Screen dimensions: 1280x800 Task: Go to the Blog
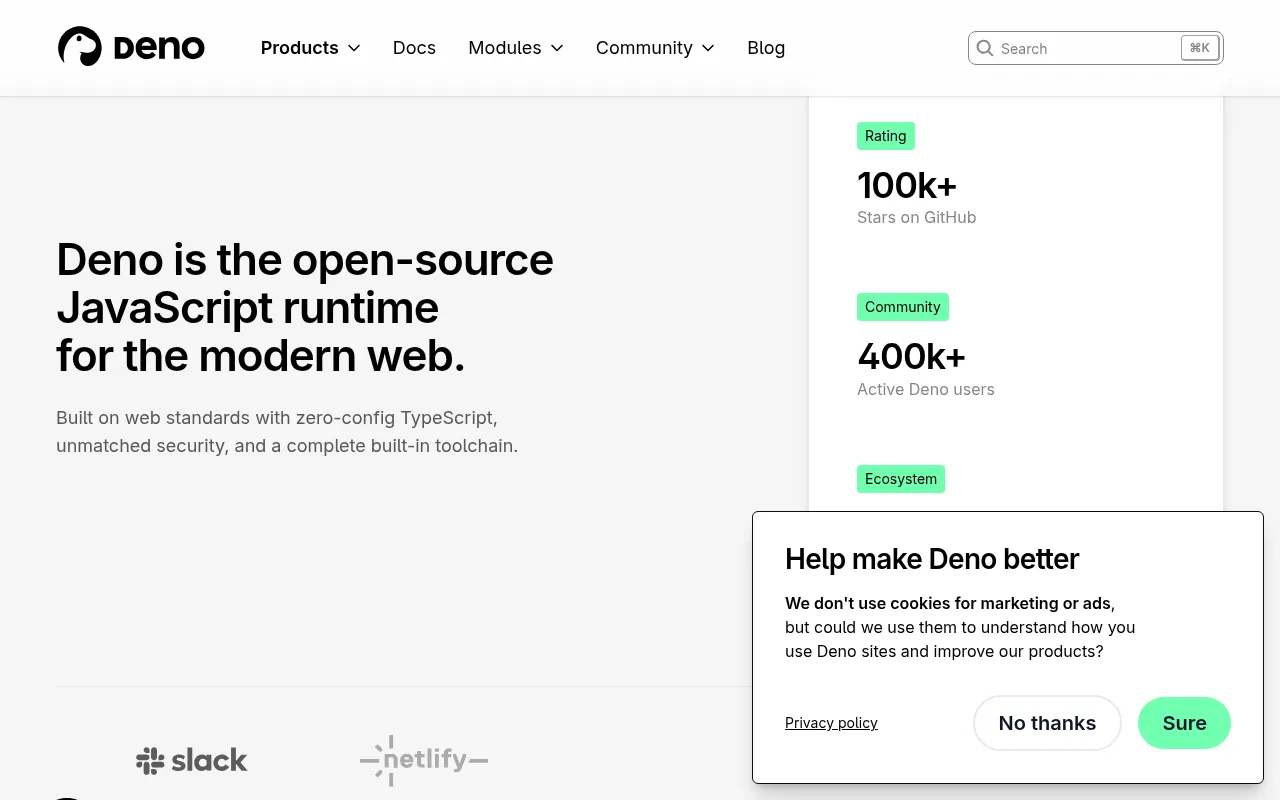coord(766,48)
